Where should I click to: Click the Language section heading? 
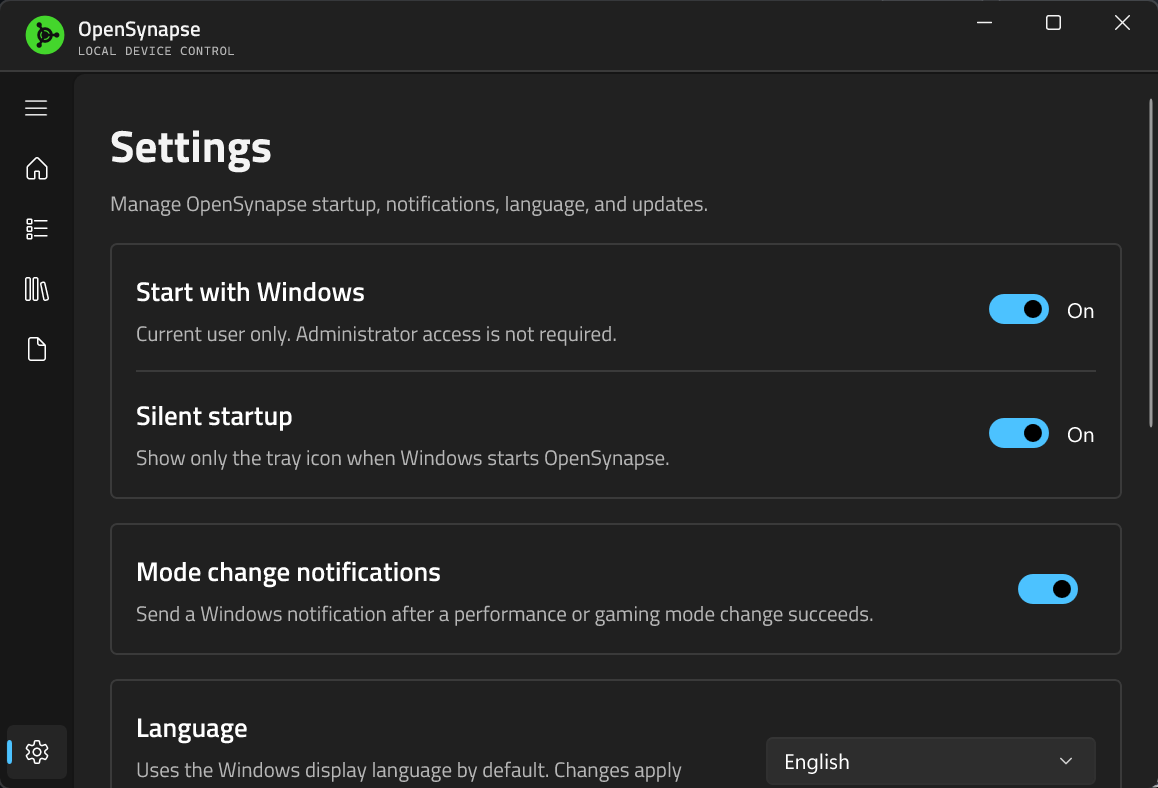(192, 729)
